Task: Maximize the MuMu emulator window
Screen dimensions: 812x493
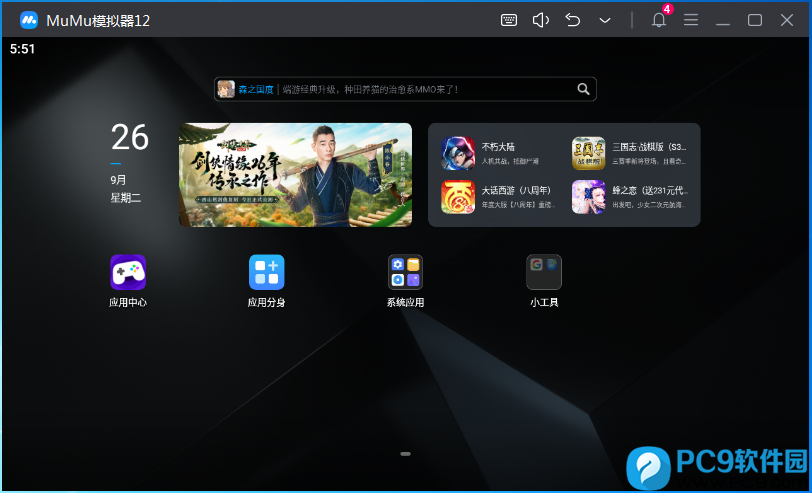Action: click(x=755, y=20)
